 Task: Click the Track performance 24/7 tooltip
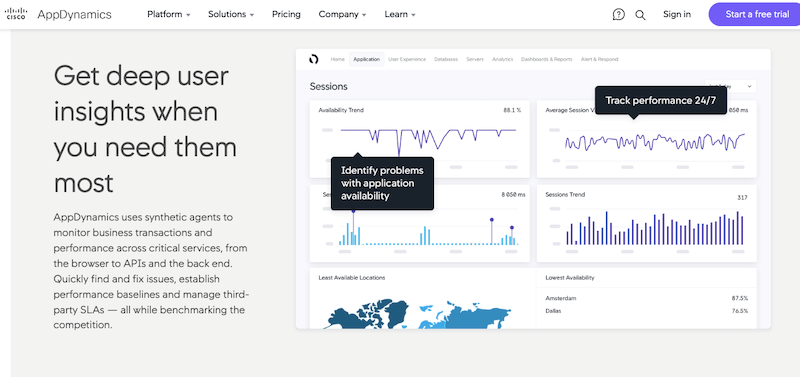pos(661,100)
